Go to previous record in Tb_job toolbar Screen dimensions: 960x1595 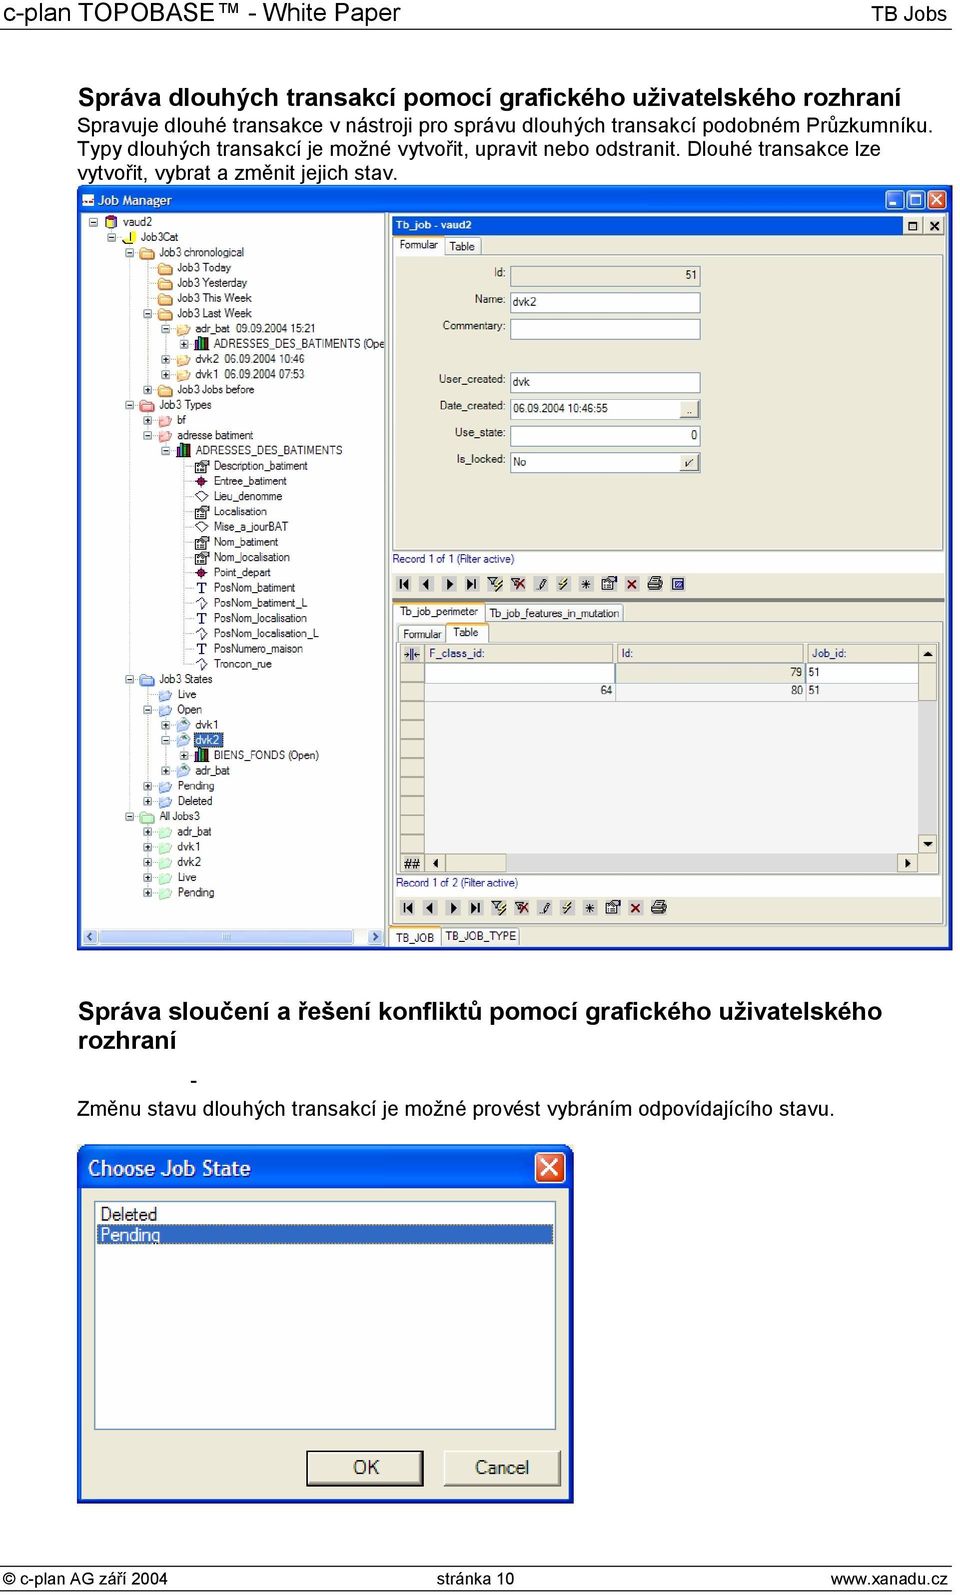coord(426,584)
